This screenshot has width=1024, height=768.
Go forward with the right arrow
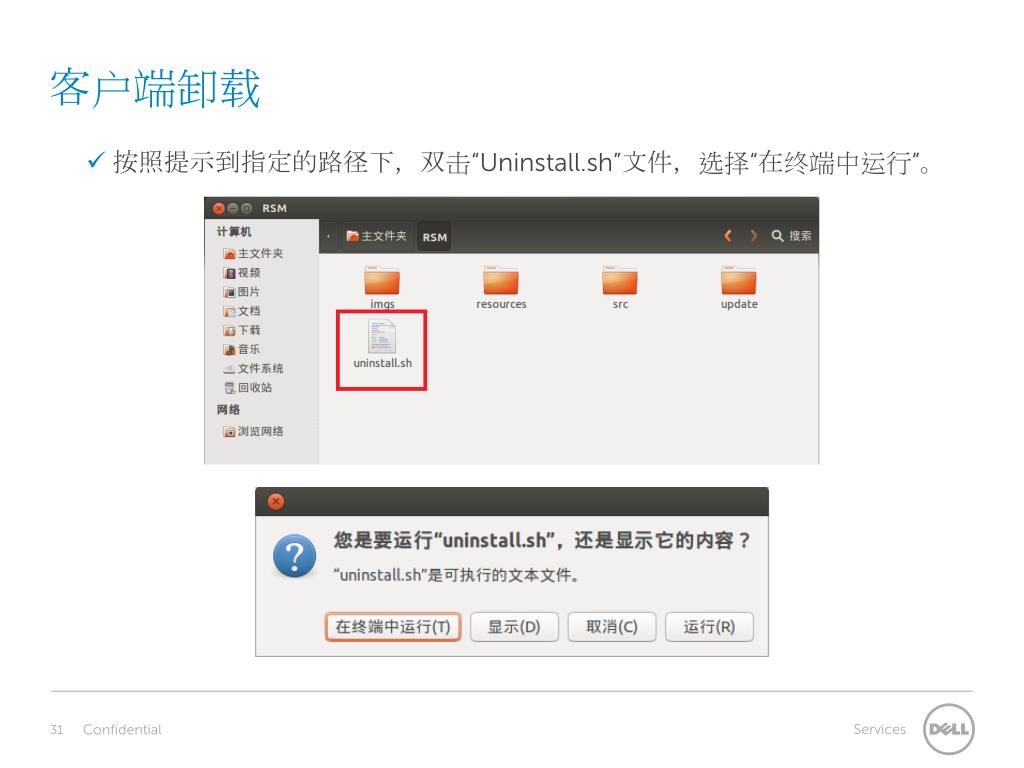[754, 236]
